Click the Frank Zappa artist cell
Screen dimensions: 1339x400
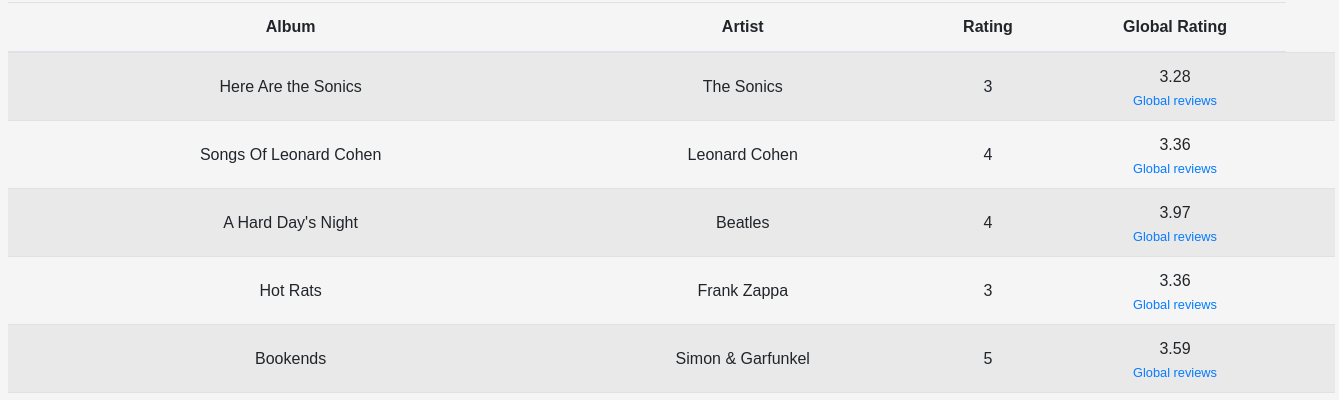click(x=742, y=291)
